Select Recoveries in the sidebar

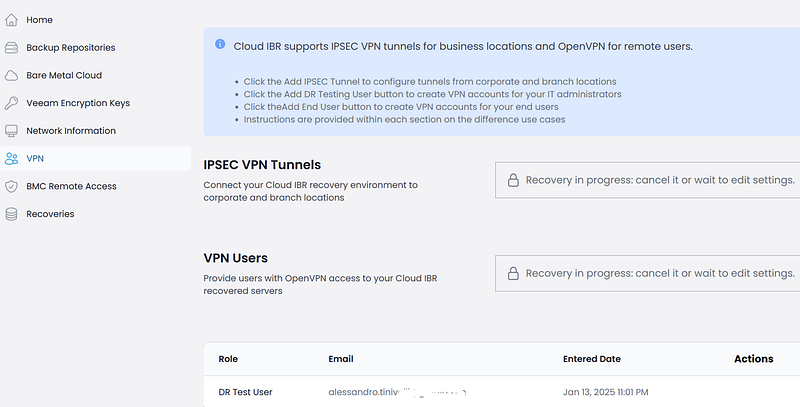[50, 214]
